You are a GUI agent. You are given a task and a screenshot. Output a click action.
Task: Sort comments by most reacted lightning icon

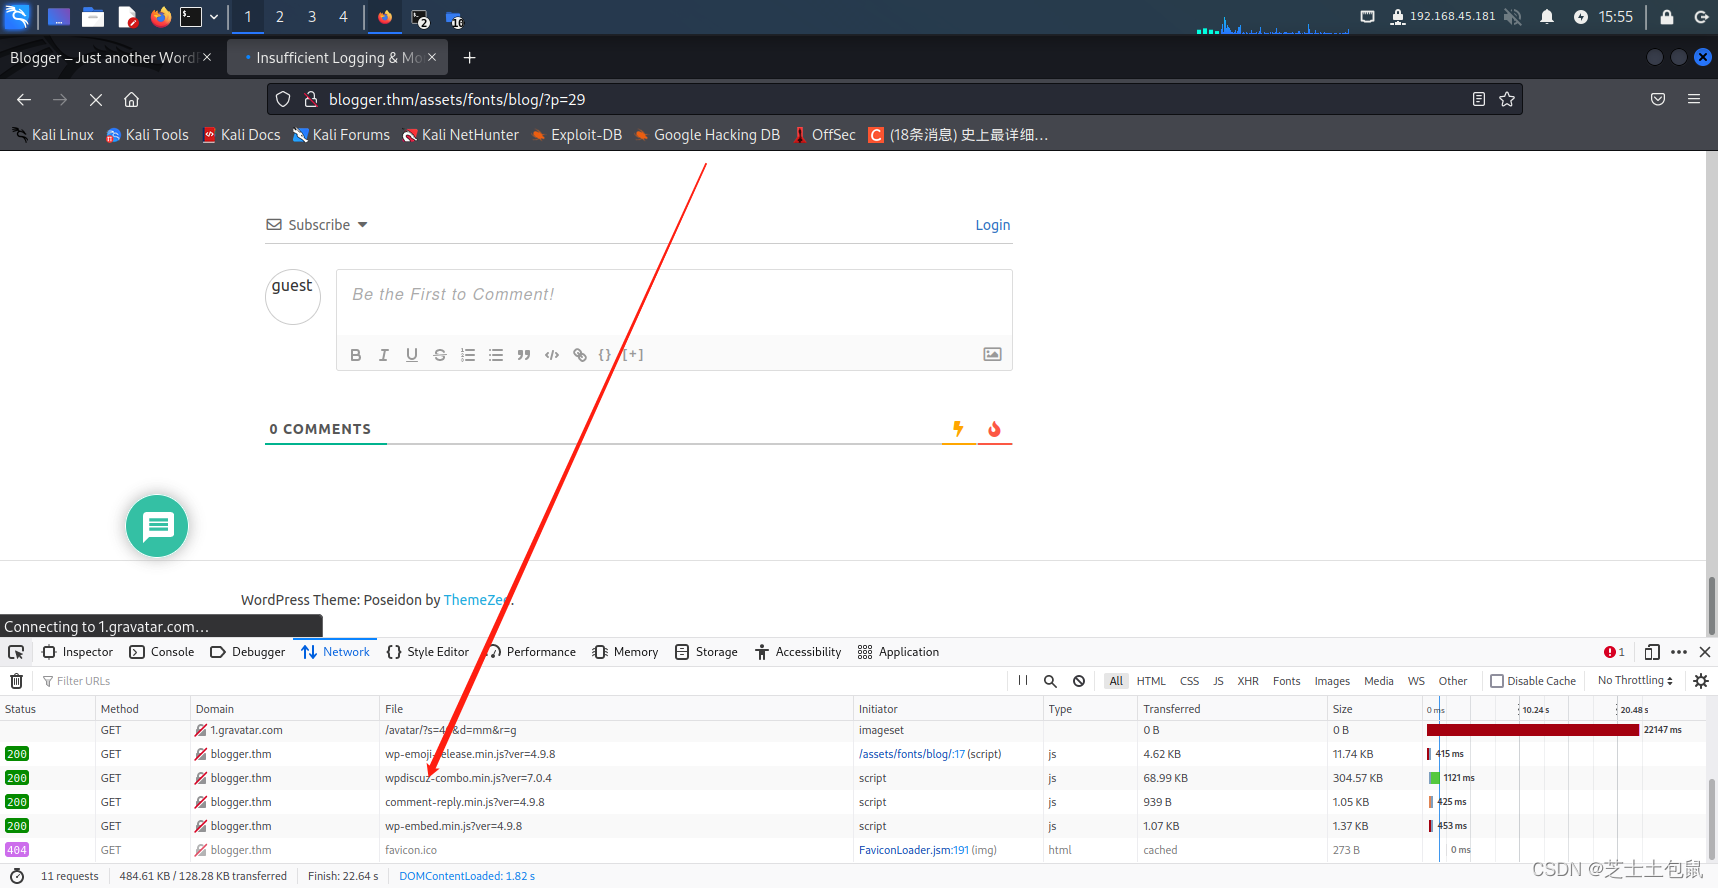(958, 429)
